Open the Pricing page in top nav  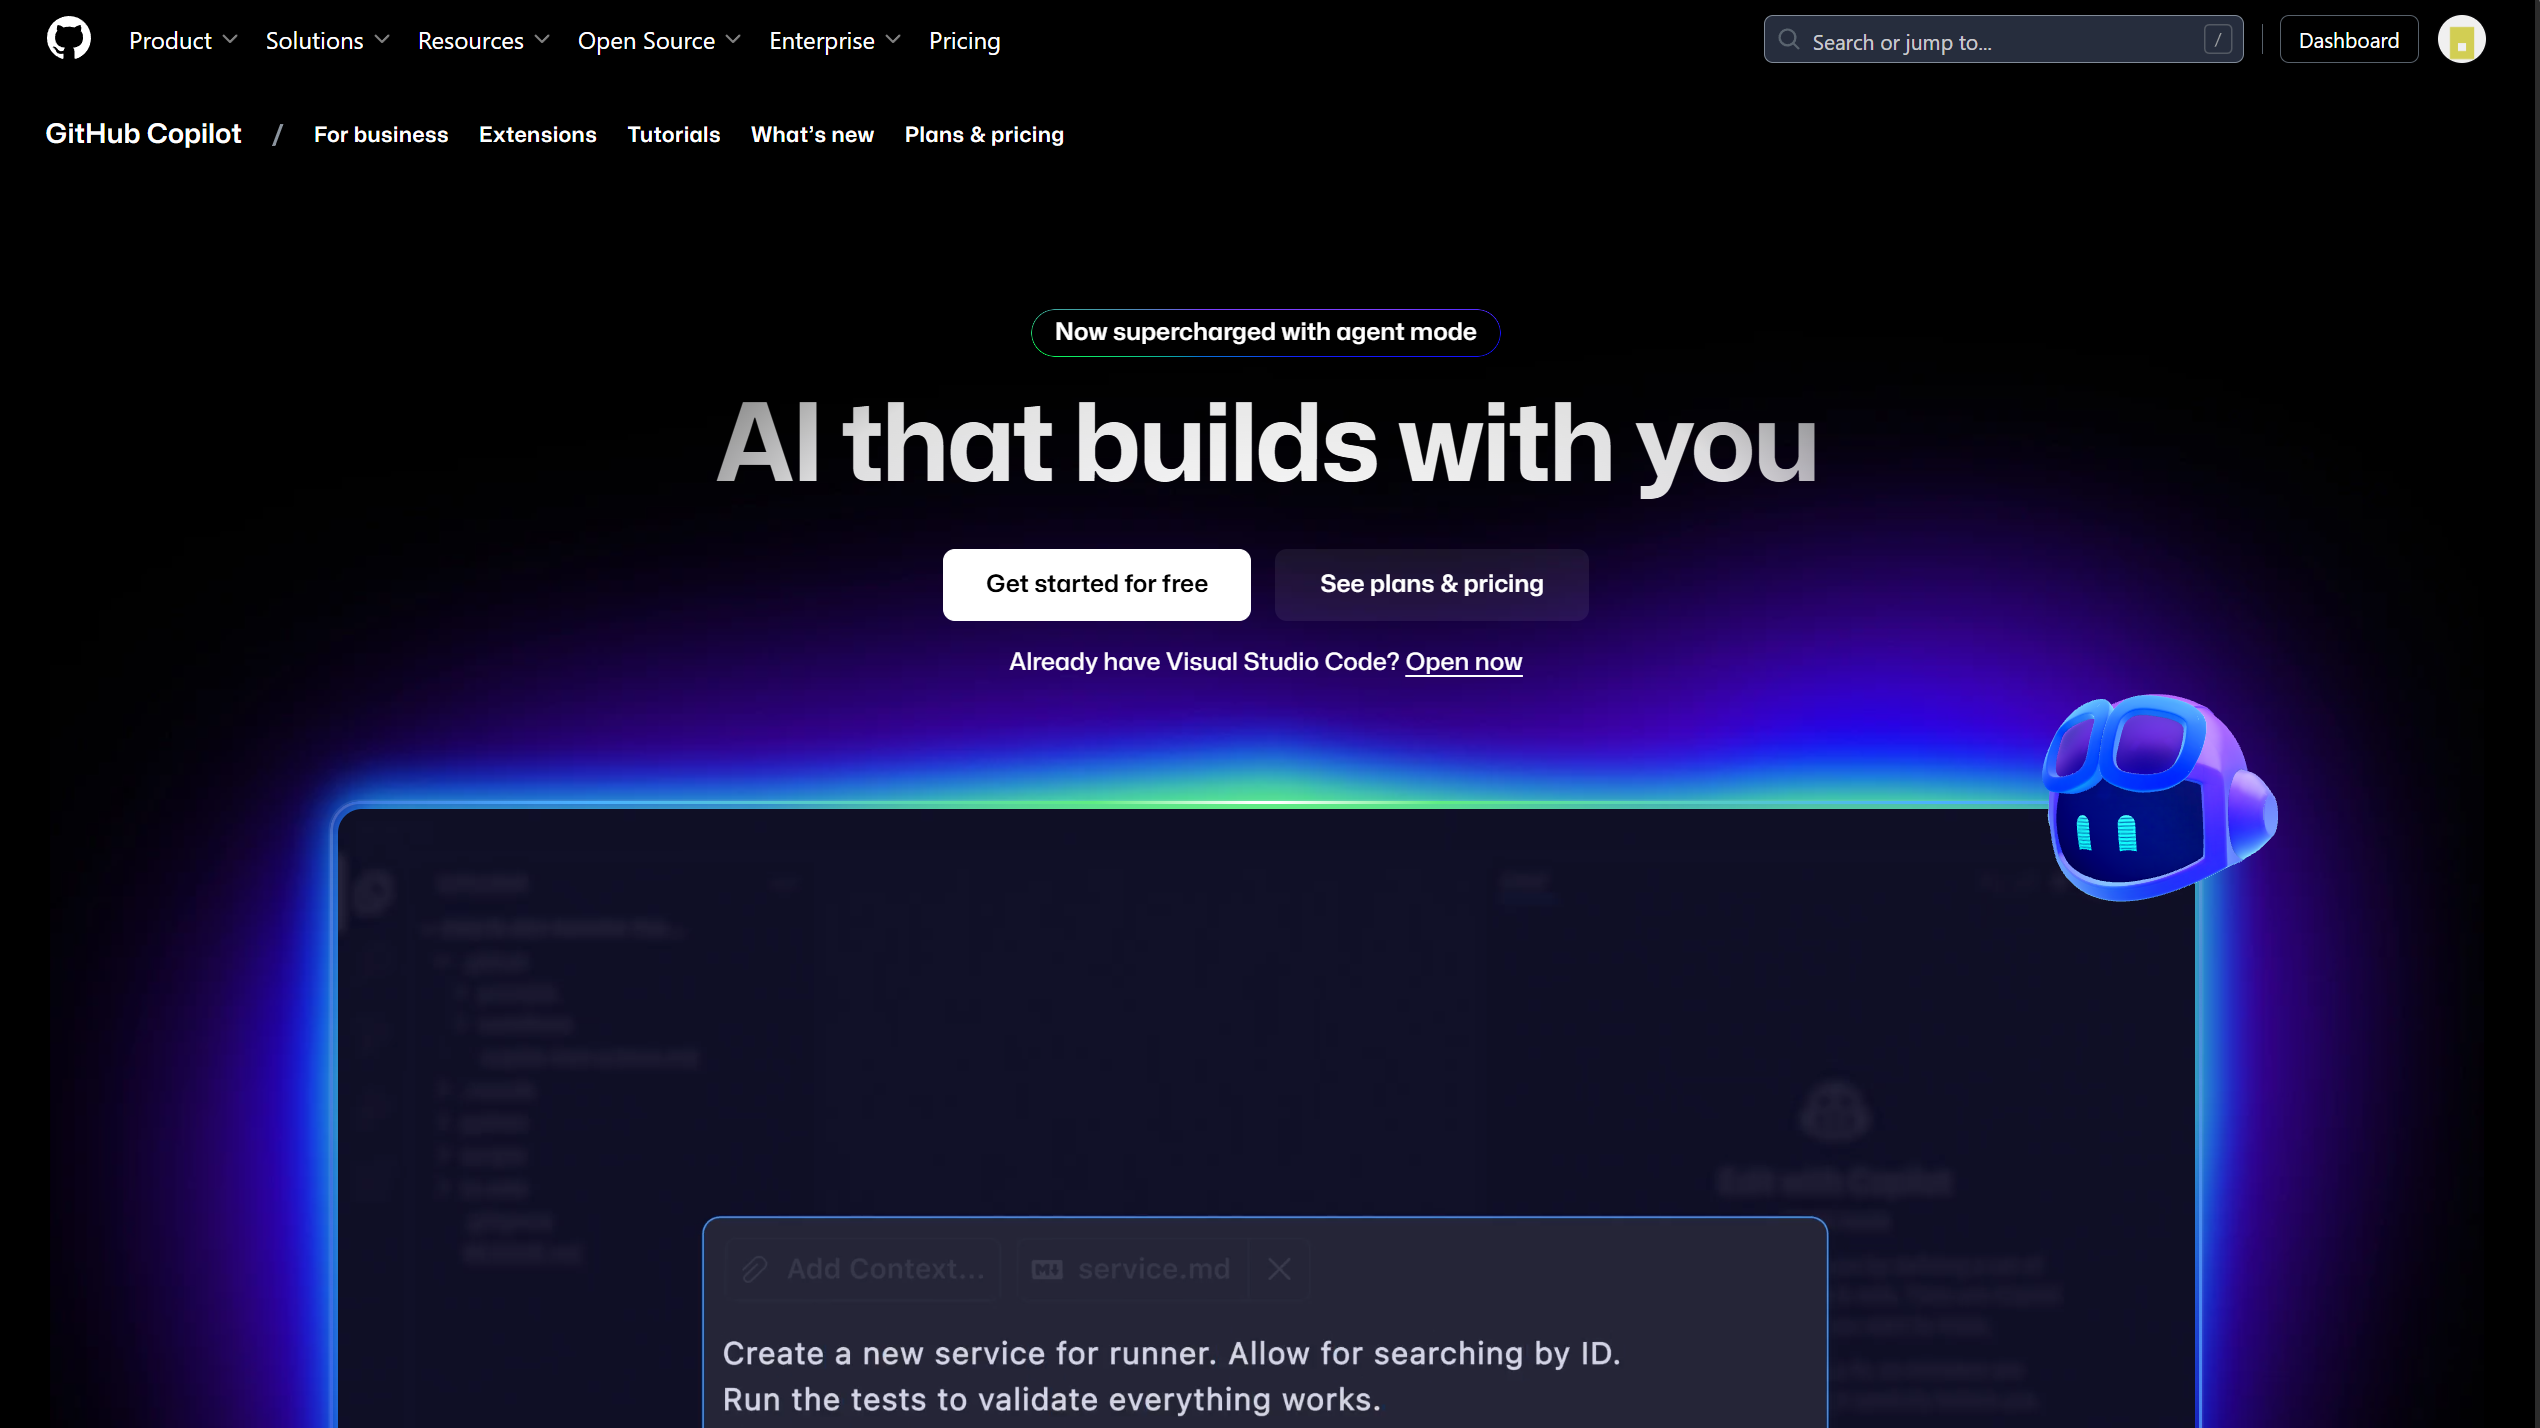tap(964, 41)
